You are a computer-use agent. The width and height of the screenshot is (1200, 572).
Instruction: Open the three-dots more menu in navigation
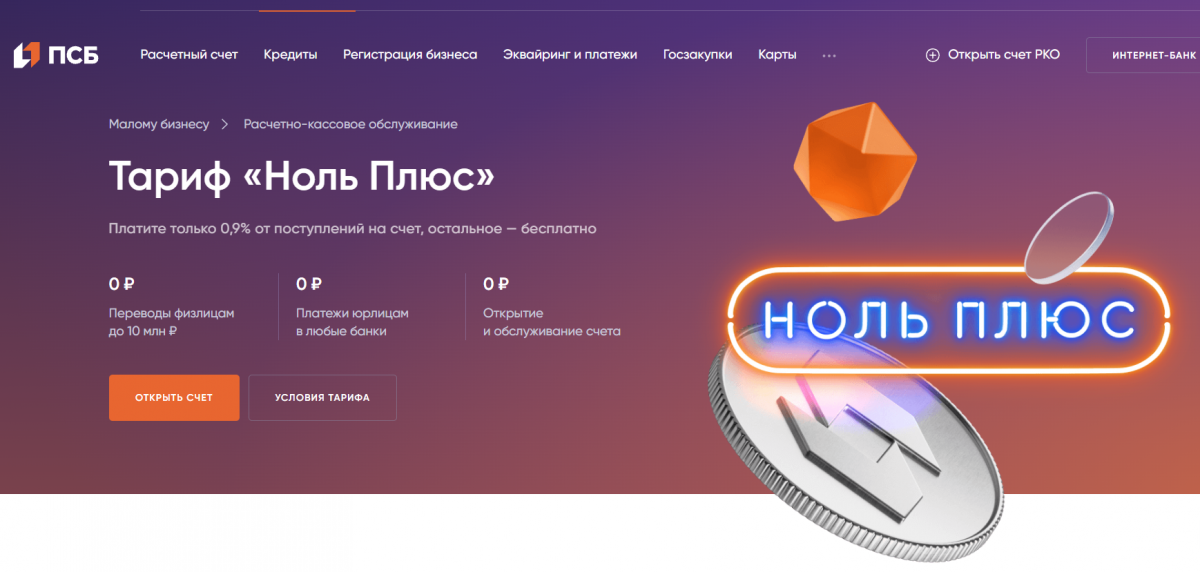pos(828,56)
